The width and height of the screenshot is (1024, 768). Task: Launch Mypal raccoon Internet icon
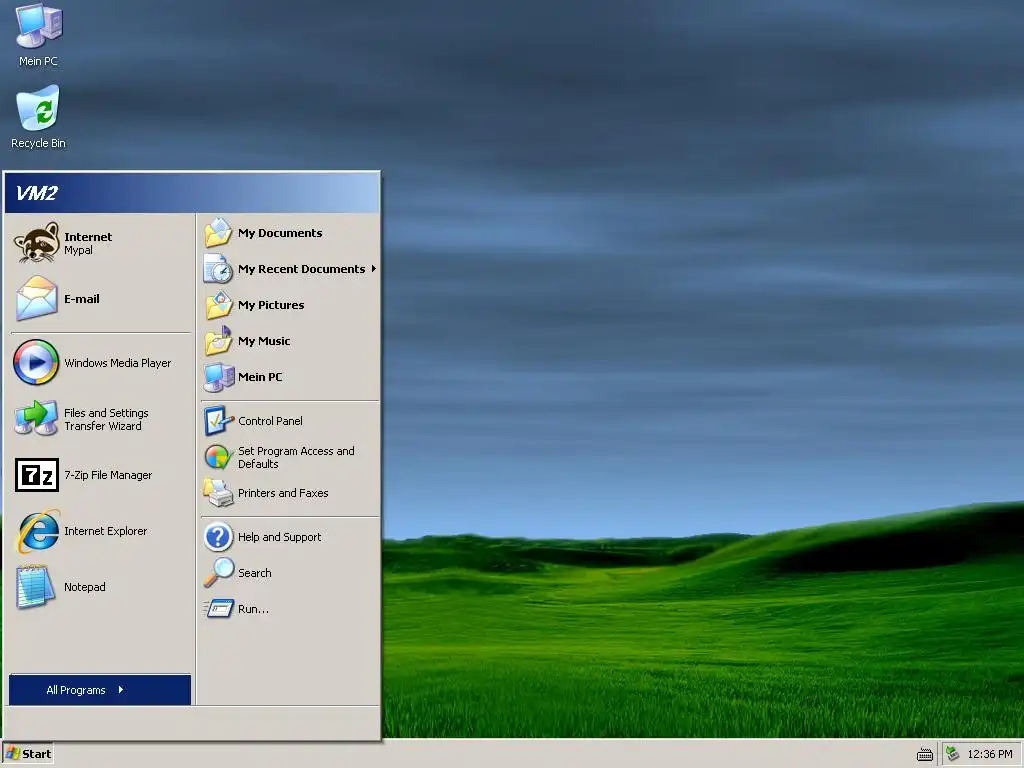[36, 243]
